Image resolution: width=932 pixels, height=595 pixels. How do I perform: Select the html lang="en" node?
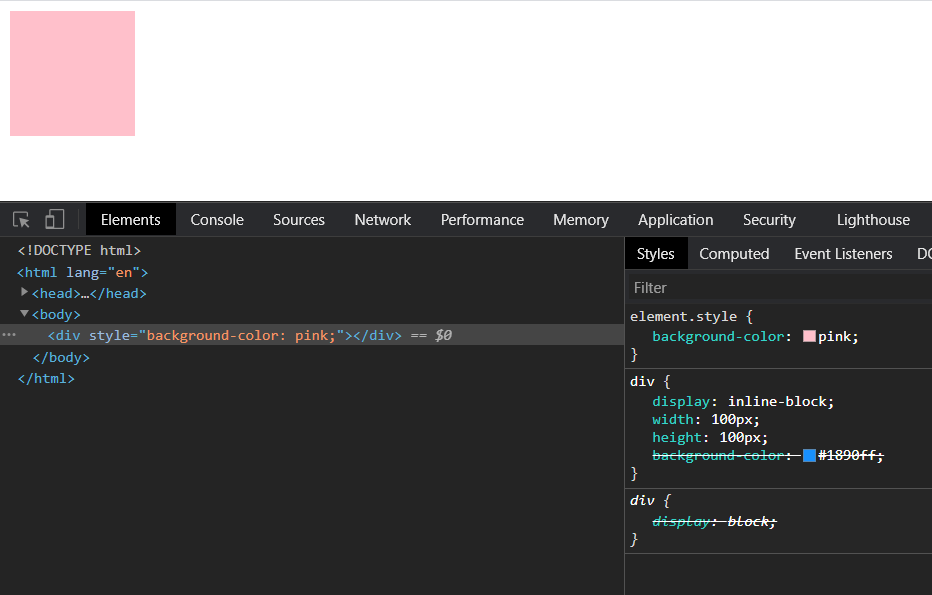pyautogui.click(x=82, y=272)
